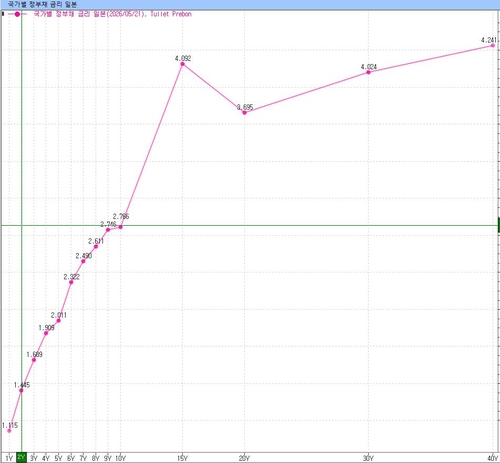
Task: Click the Tullet Prebon legend series label
Action: point(112,14)
